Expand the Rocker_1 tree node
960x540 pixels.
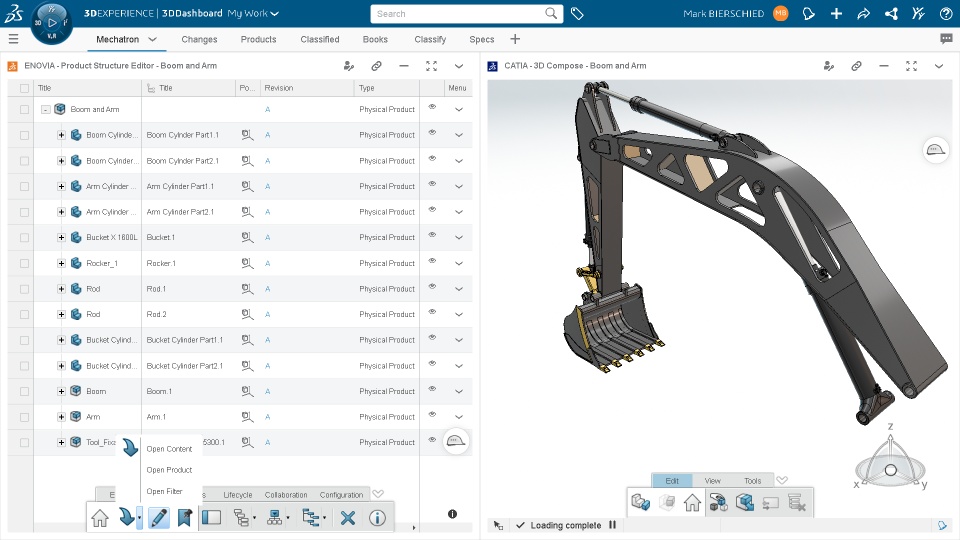coord(61,263)
